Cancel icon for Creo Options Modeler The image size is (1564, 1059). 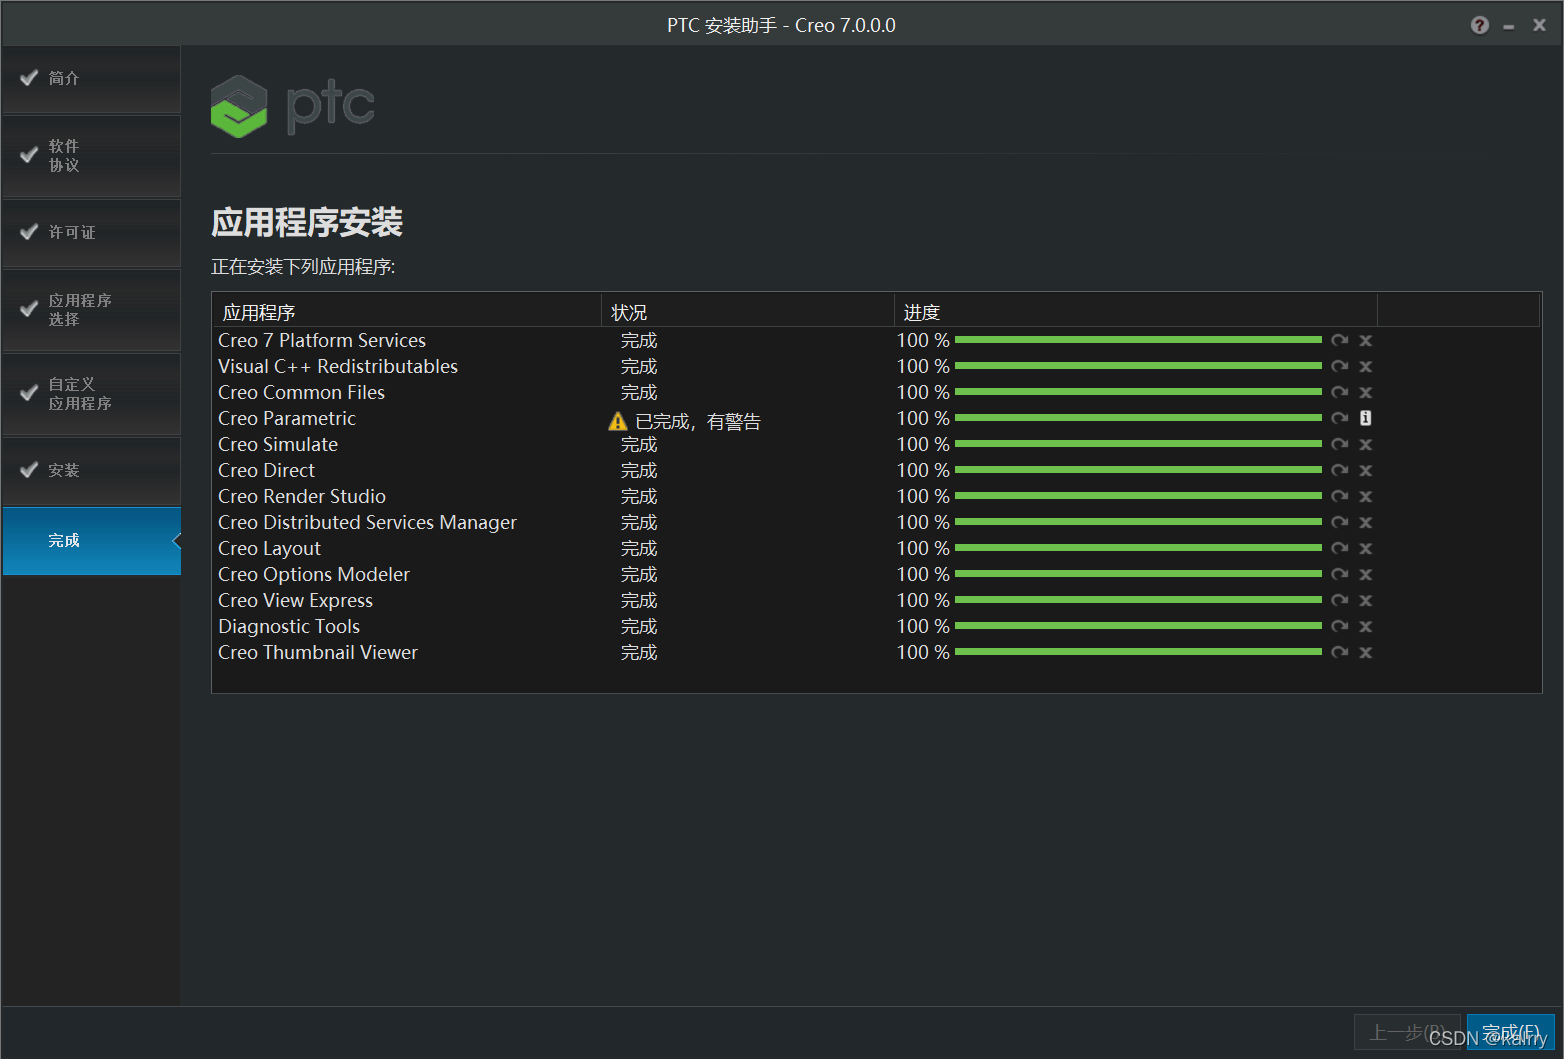[x=1366, y=574]
